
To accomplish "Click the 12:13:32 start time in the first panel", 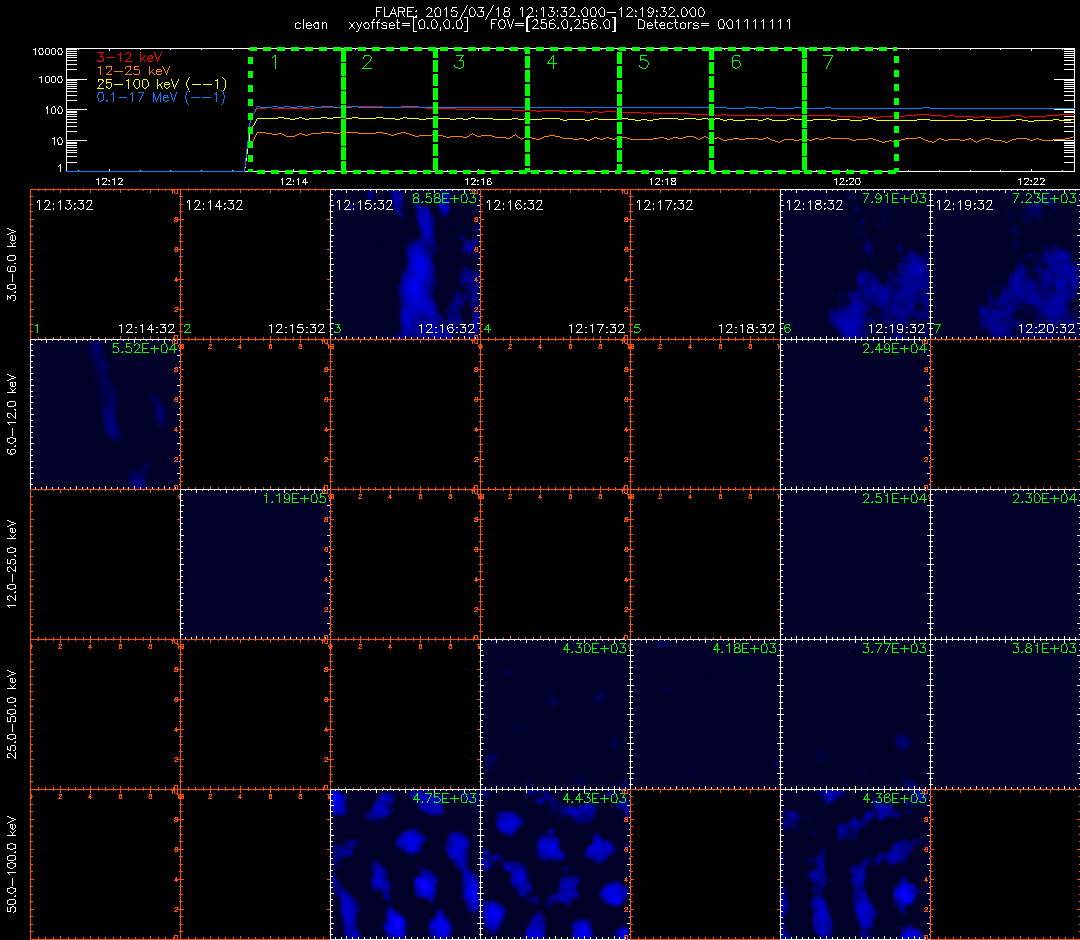I will pos(64,205).
